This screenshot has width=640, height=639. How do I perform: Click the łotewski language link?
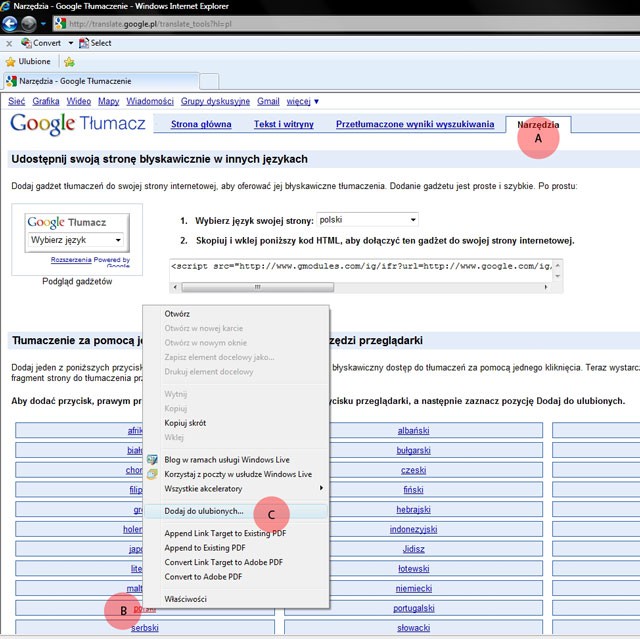(x=413, y=569)
